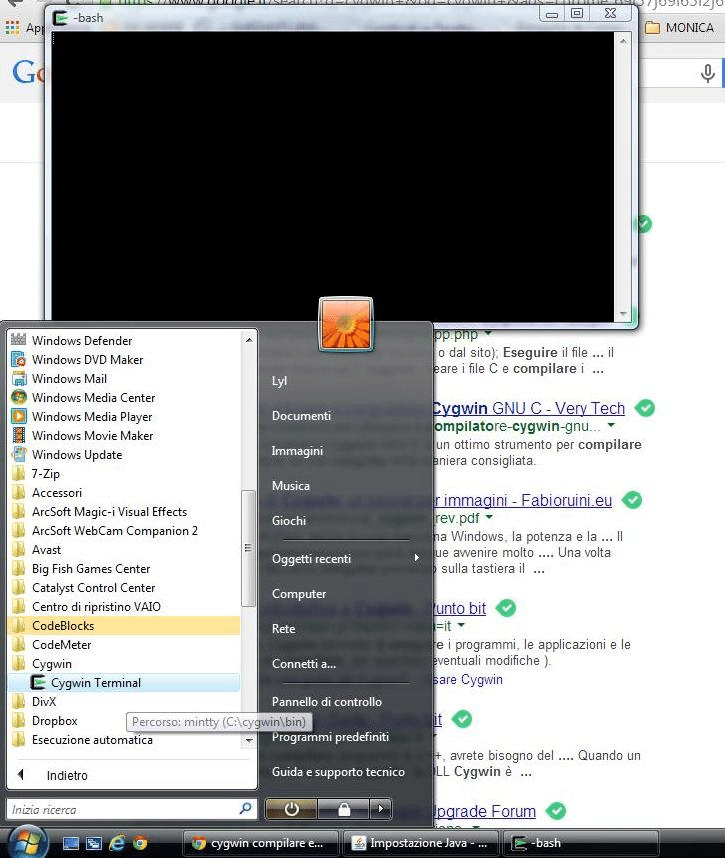Open Rete from Start menu
Image resolution: width=725 pixels, height=858 pixels.
[283, 629]
